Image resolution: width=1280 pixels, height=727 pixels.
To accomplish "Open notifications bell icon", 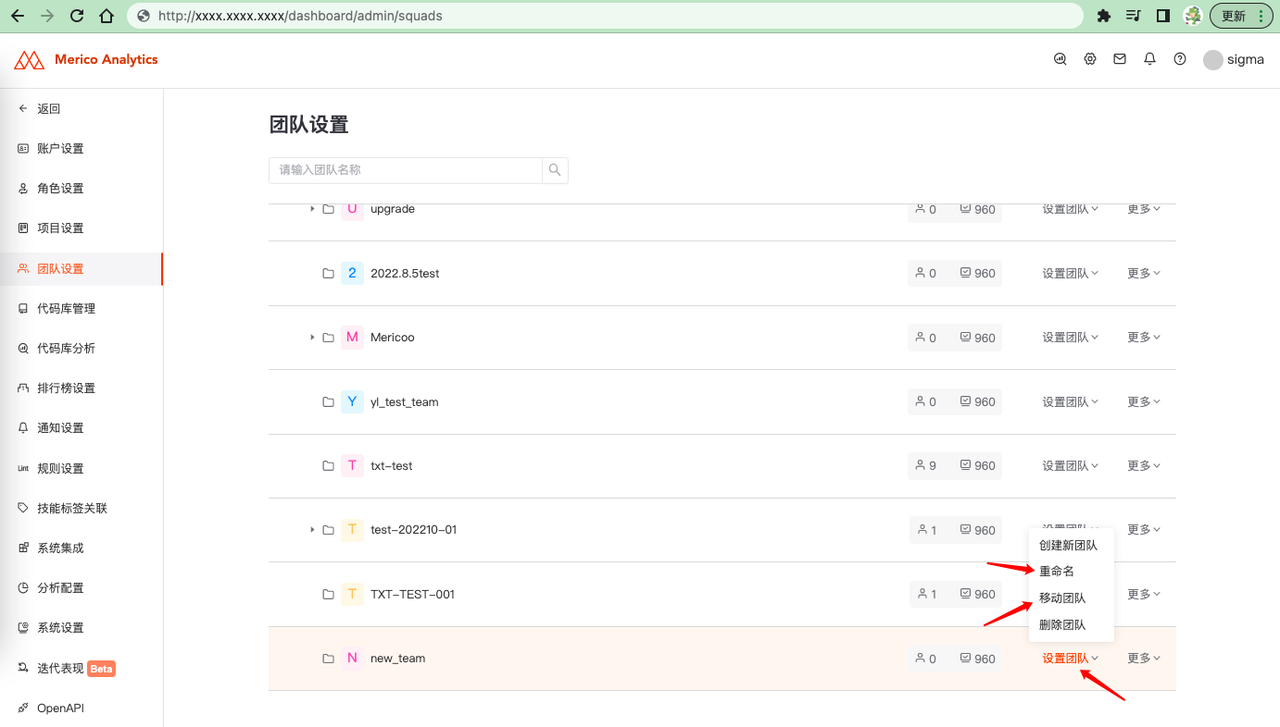I will tap(1150, 59).
